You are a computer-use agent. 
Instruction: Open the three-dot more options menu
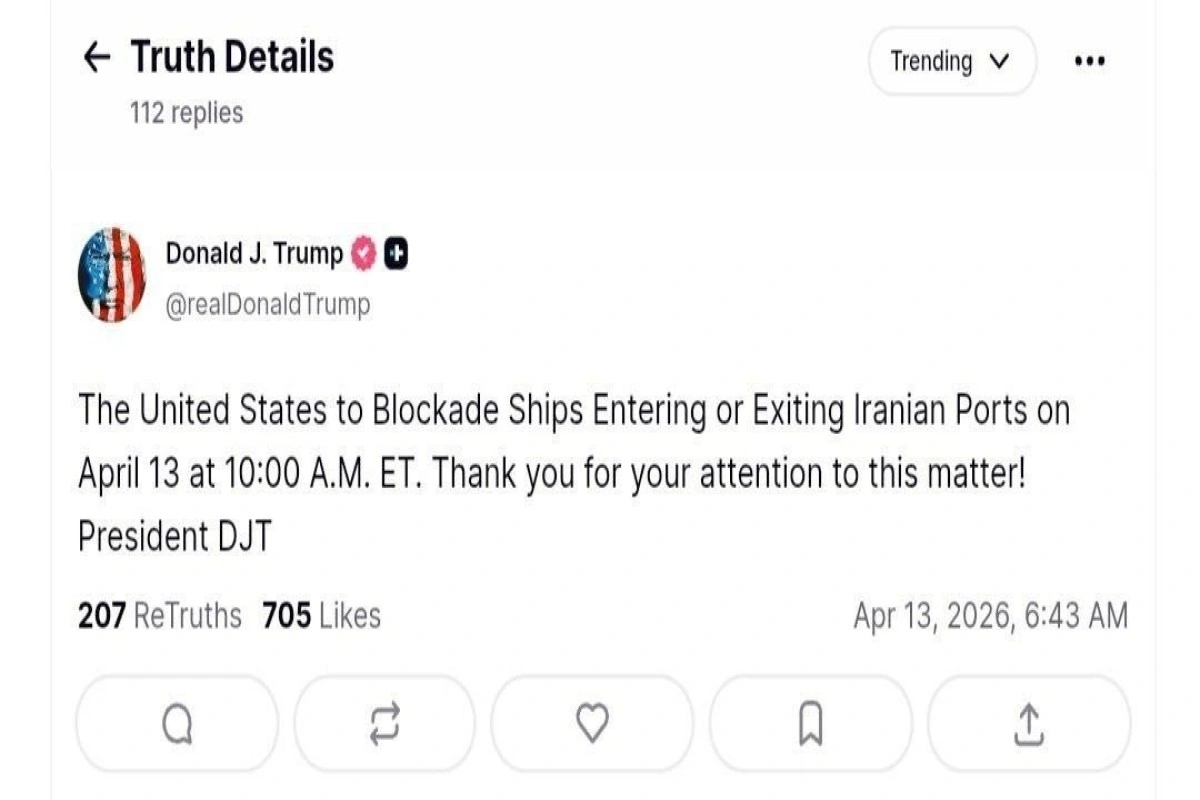1089,61
